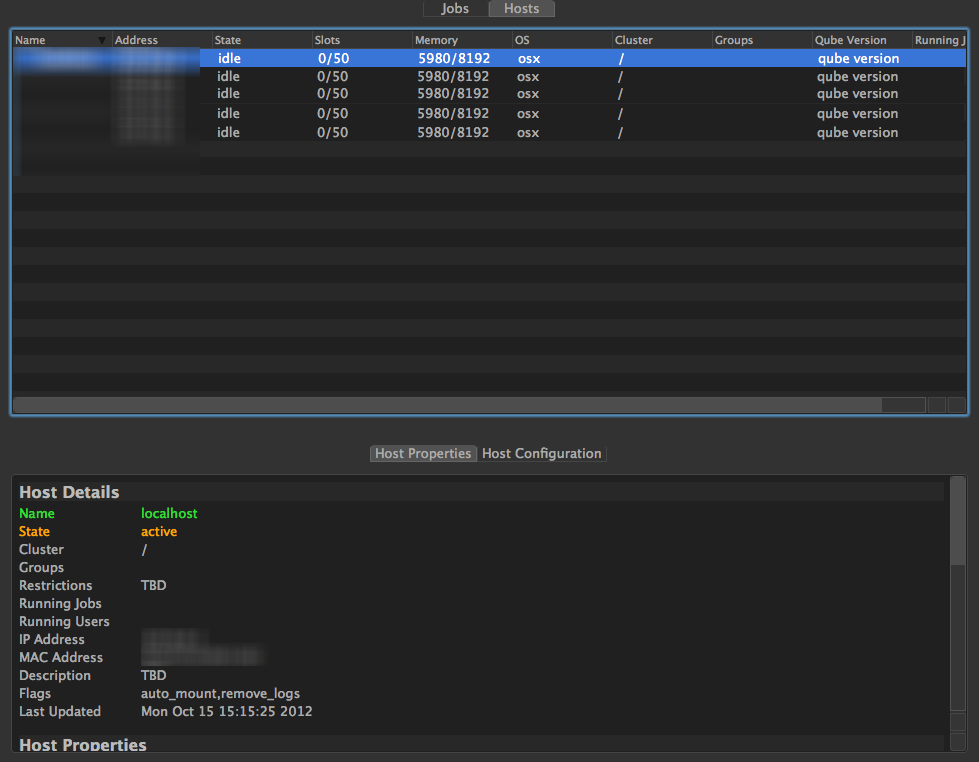Sort hosts by Memory column header
Viewport: 979px width, 762px height.
coord(436,41)
